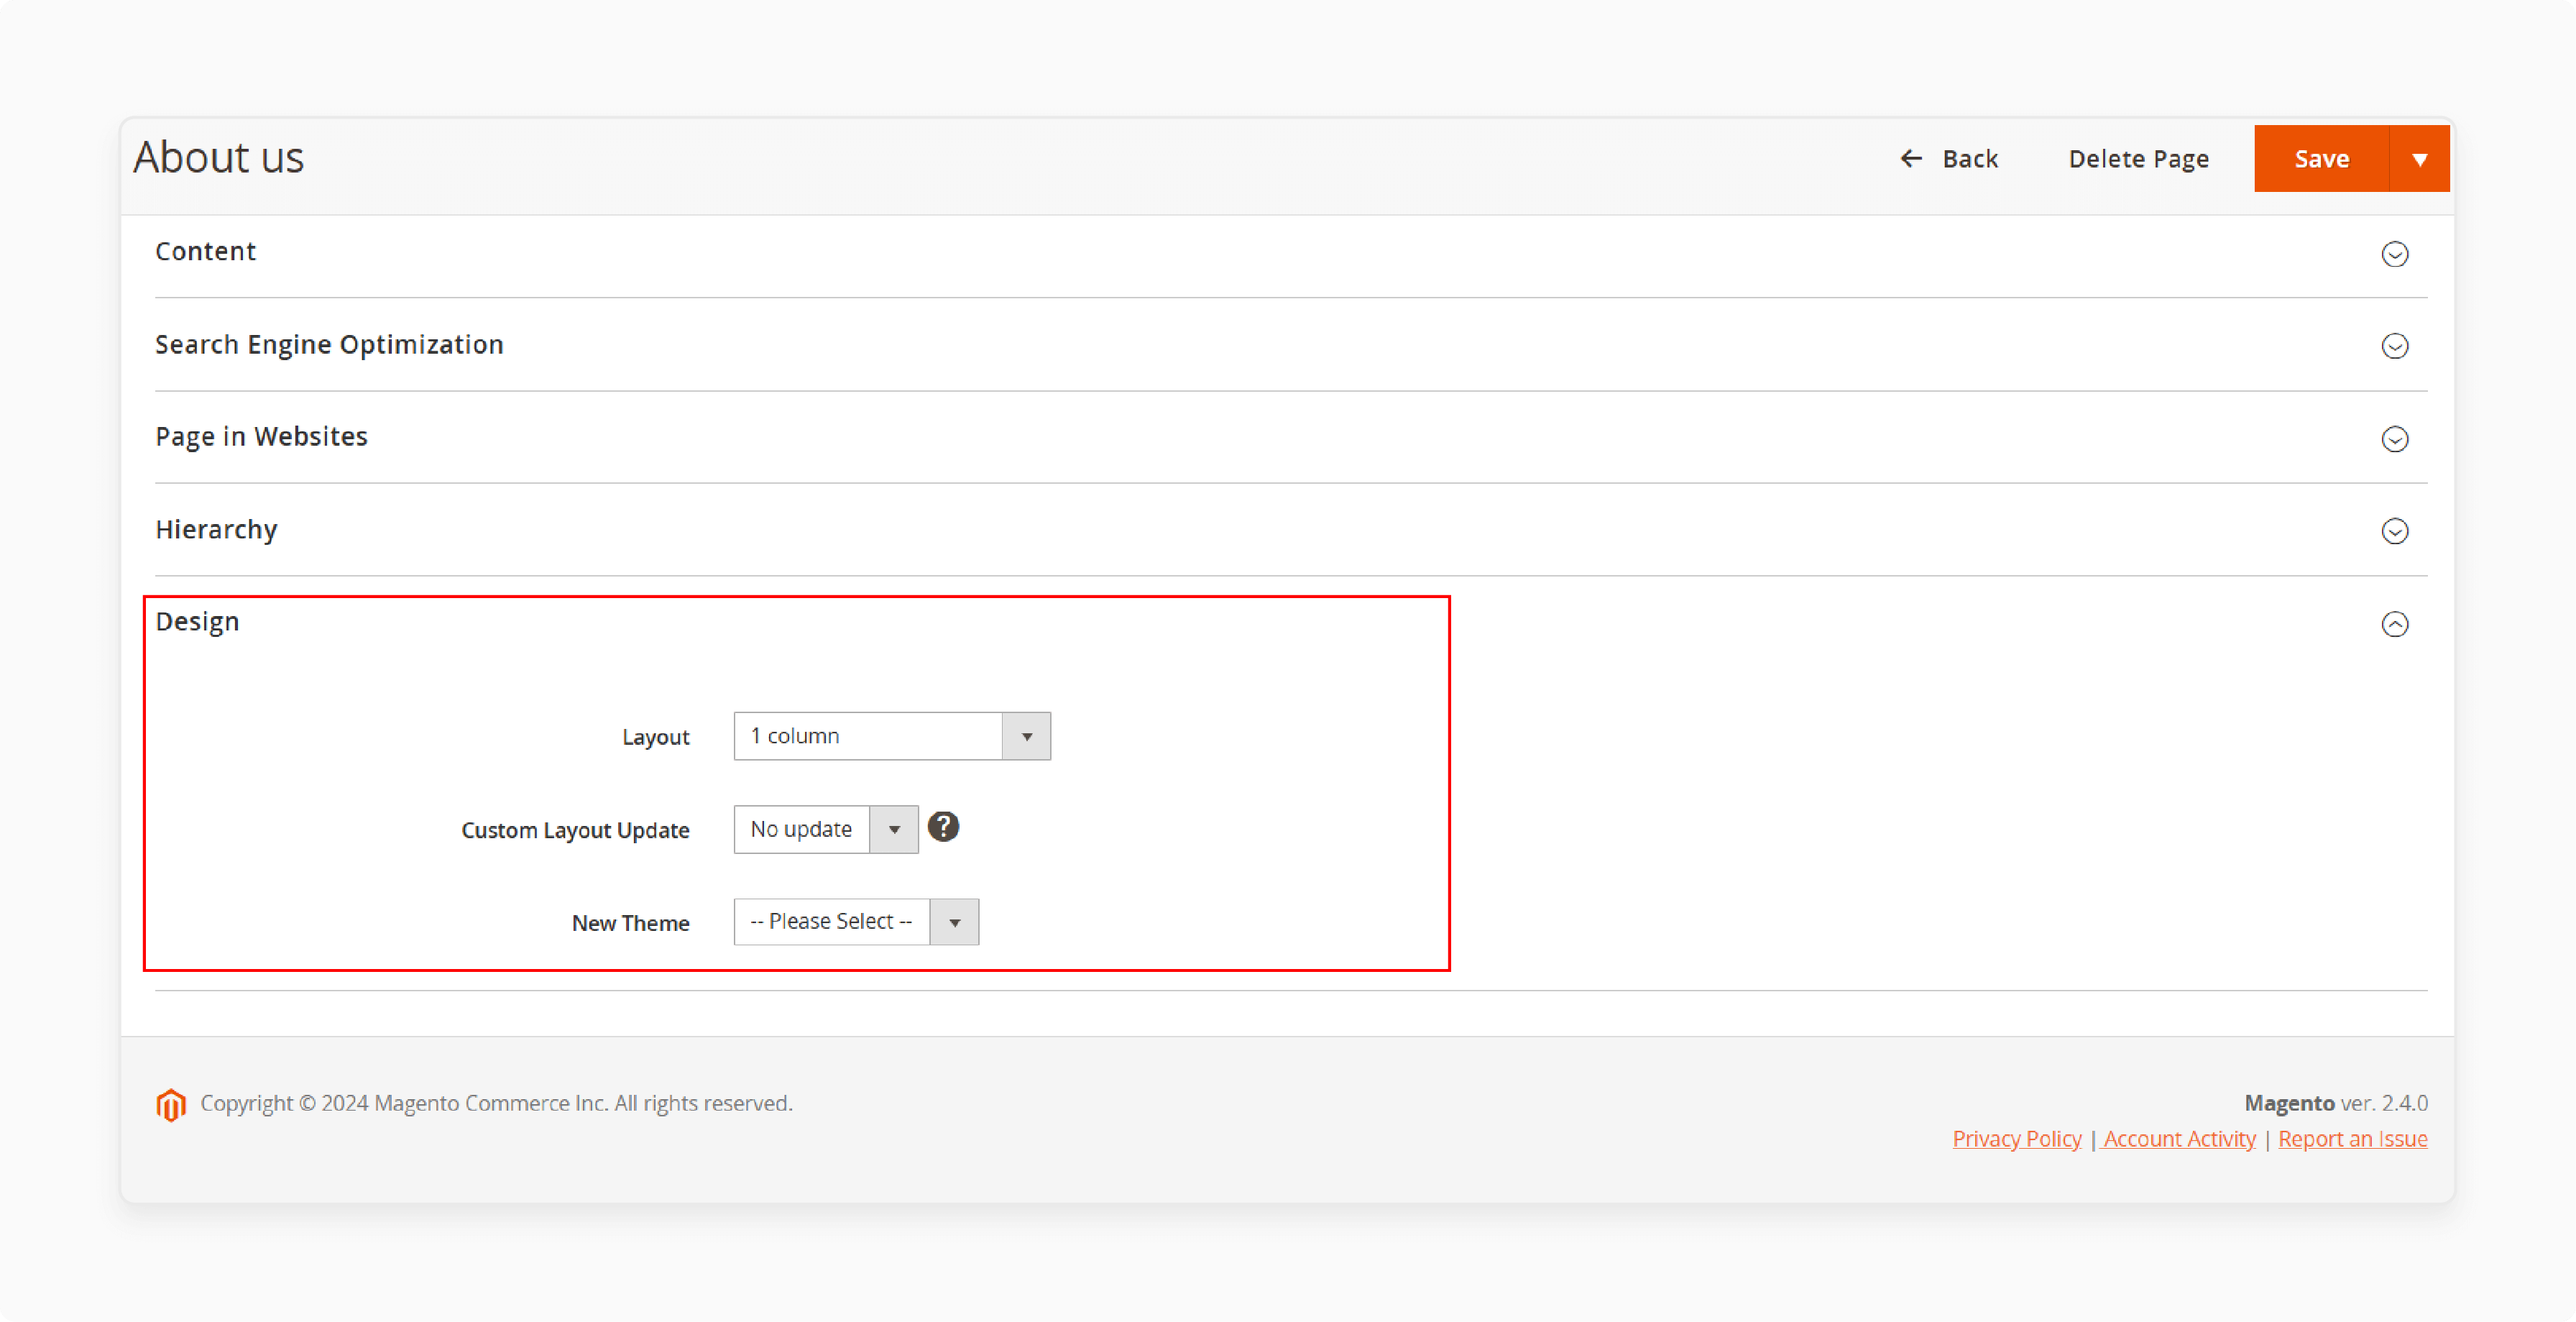Screen dimensions: 2576x1322
Task: Click the Page in Websites title
Action: tap(261, 437)
